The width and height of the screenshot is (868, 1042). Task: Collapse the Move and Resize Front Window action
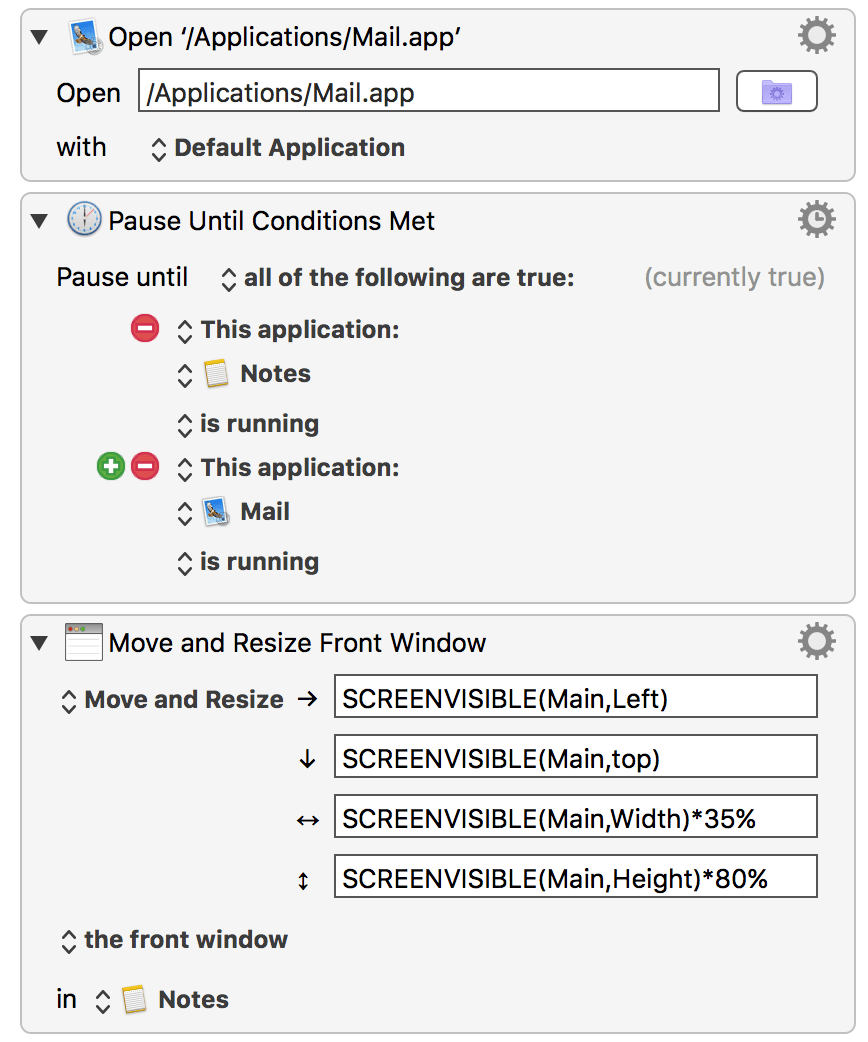pyautogui.click(x=39, y=643)
